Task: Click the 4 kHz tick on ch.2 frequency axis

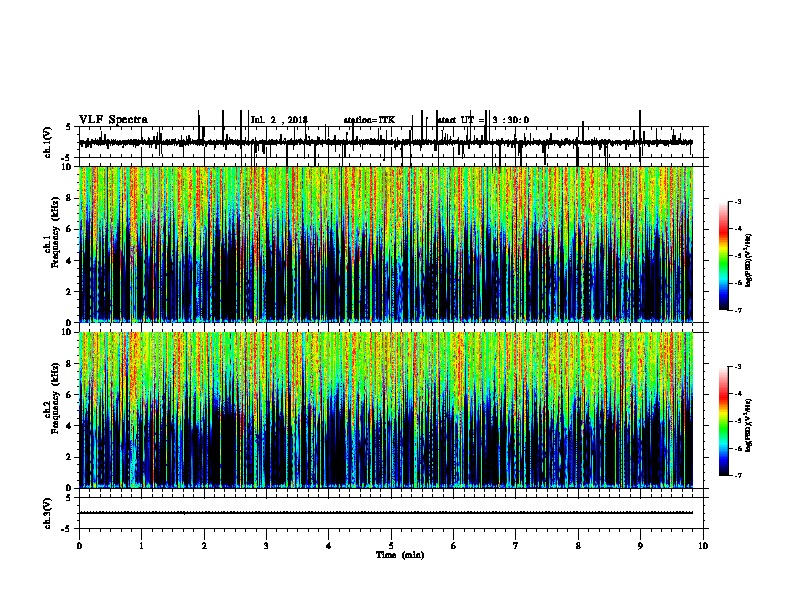Action: 70,426
